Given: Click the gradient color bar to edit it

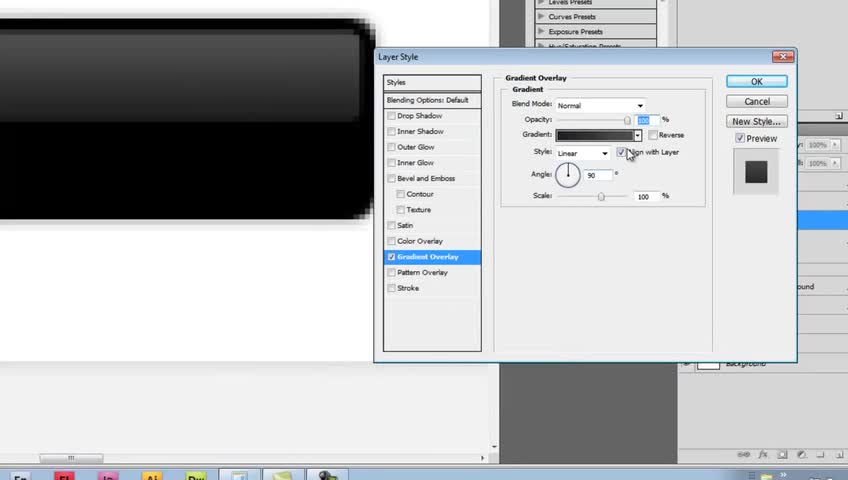Looking at the screenshot, I should (x=594, y=135).
